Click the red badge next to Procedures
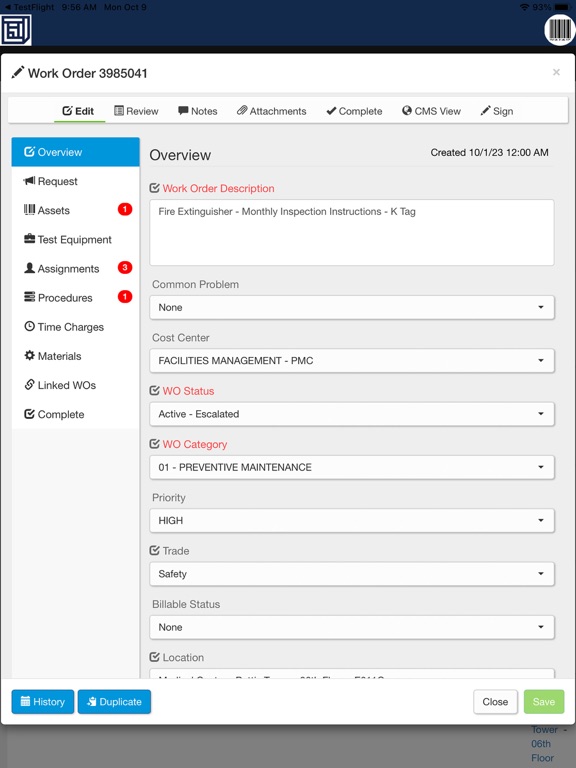The width and height of the screenshot is (576, 768). 125,296
